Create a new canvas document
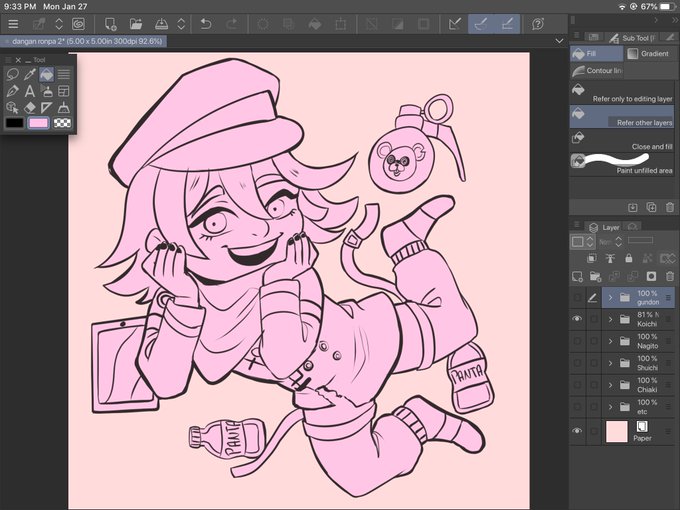The height and width of the screenshot is (510, 680). (111, 24)
